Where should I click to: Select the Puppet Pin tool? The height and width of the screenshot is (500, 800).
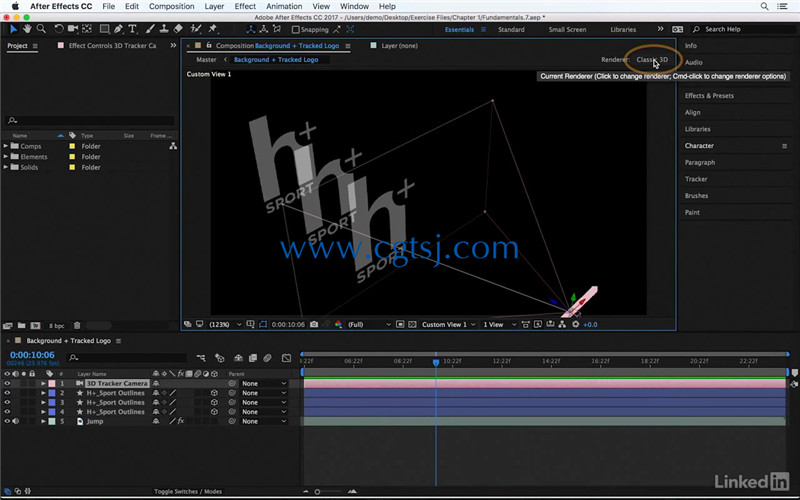click(x=213, y=29)
